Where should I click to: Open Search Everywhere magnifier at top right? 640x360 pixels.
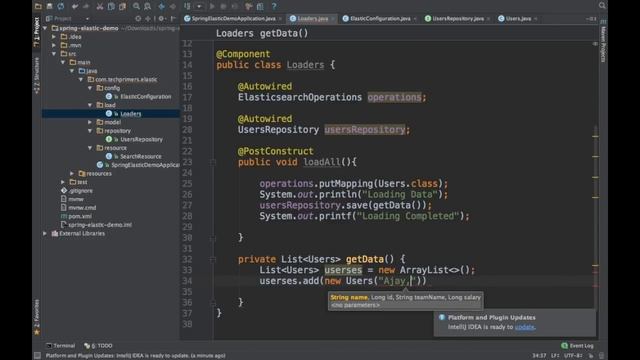click(x=602, y=5)
